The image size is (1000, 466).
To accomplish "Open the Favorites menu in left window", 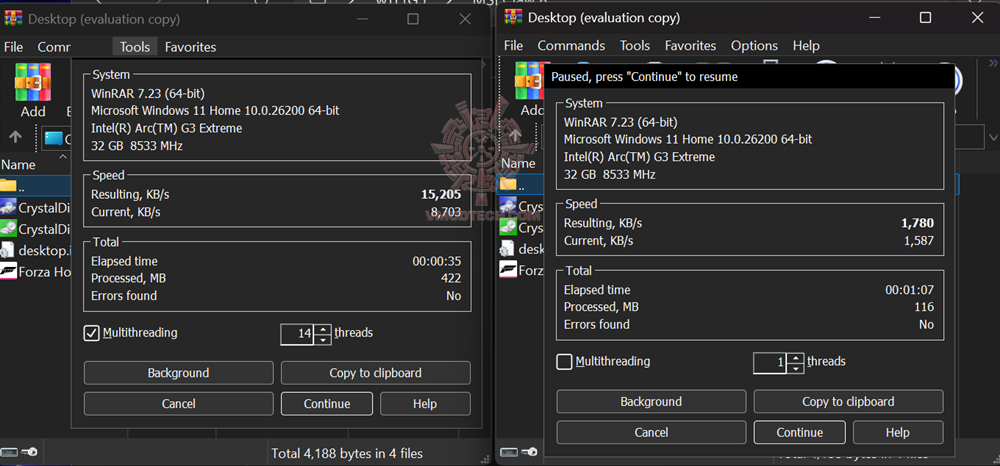I will coord(190,47).
